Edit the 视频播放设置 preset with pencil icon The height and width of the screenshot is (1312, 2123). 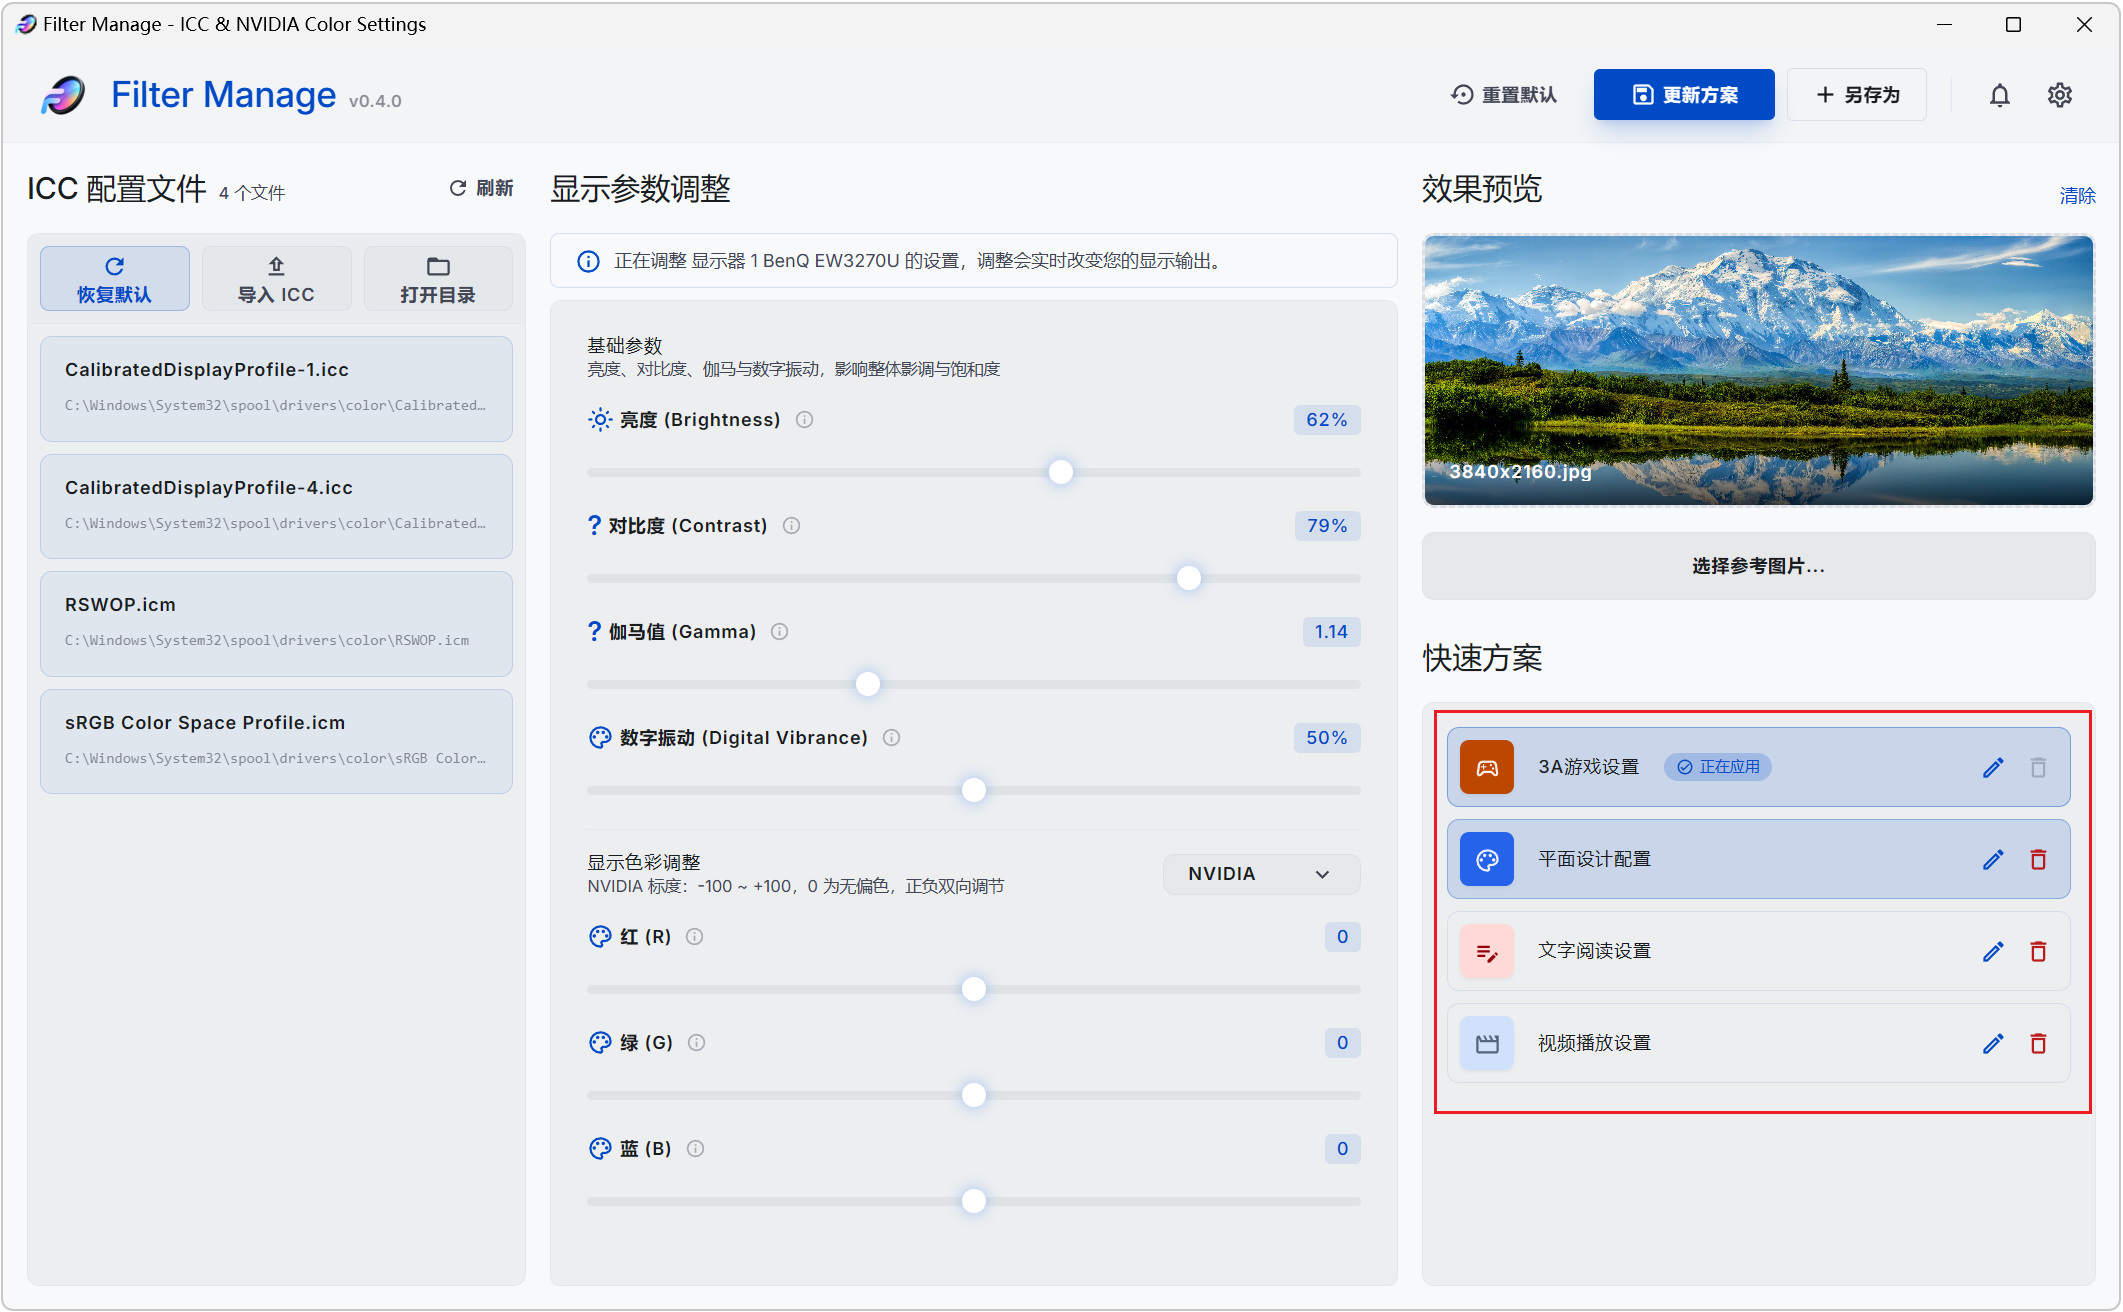1993,1044
